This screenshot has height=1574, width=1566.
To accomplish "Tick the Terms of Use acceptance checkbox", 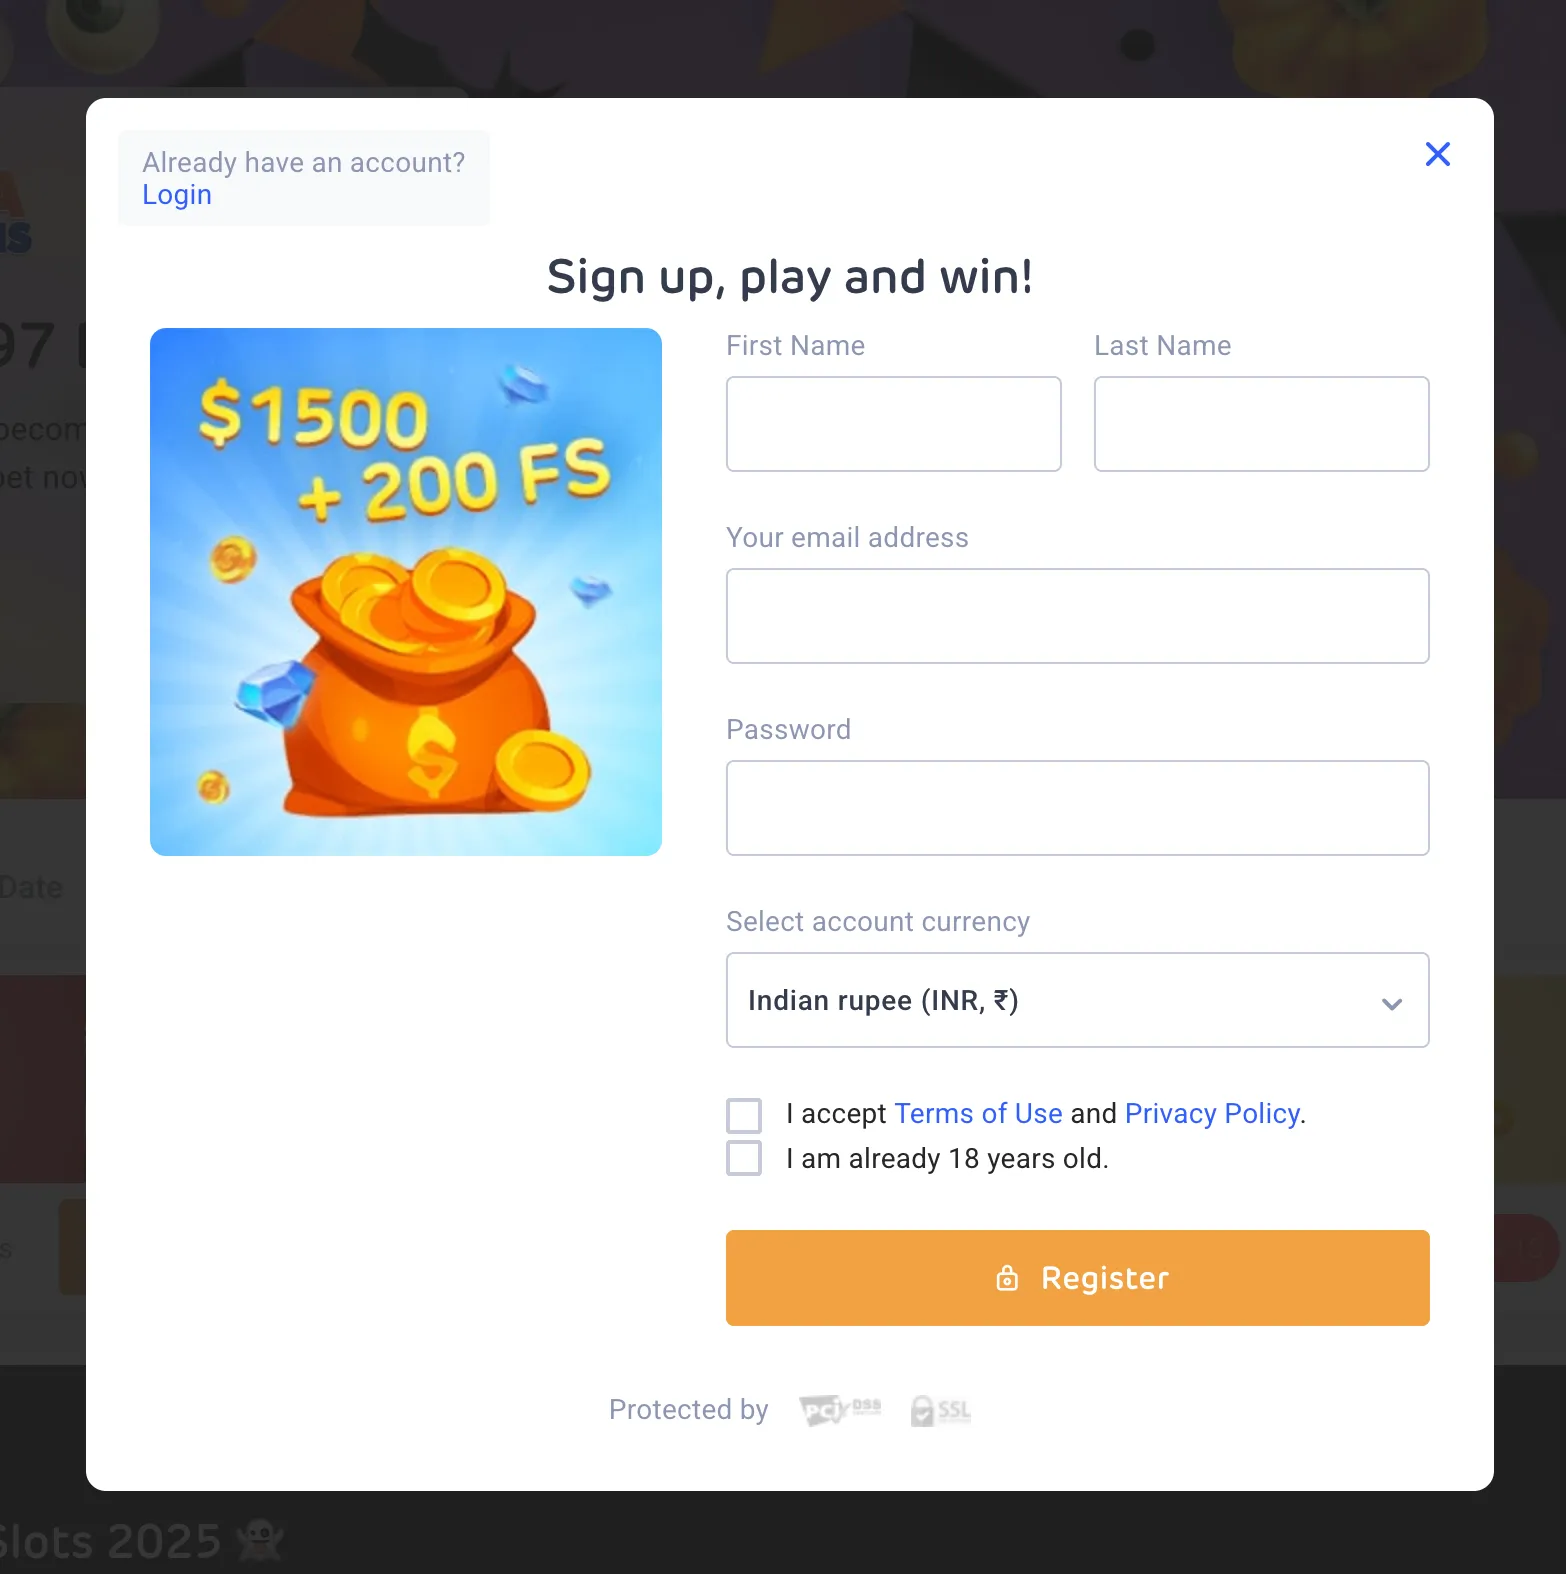I will [744, 1115].
